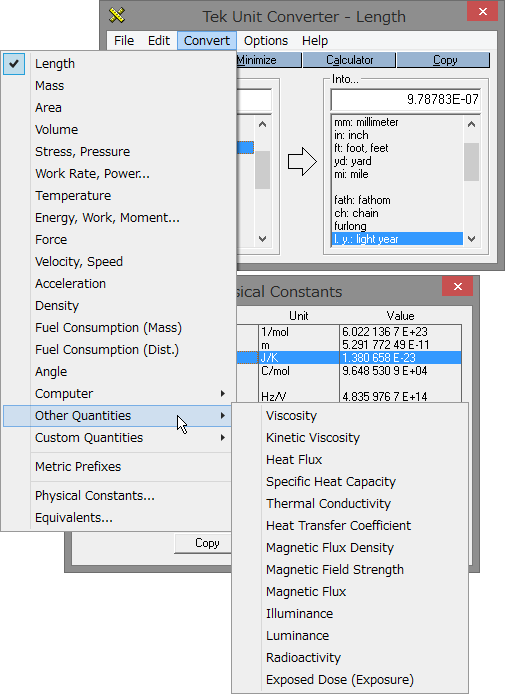Select Work Rate, Power... entry
This screenshot has width=505, height=694.
tap(118, 174)
